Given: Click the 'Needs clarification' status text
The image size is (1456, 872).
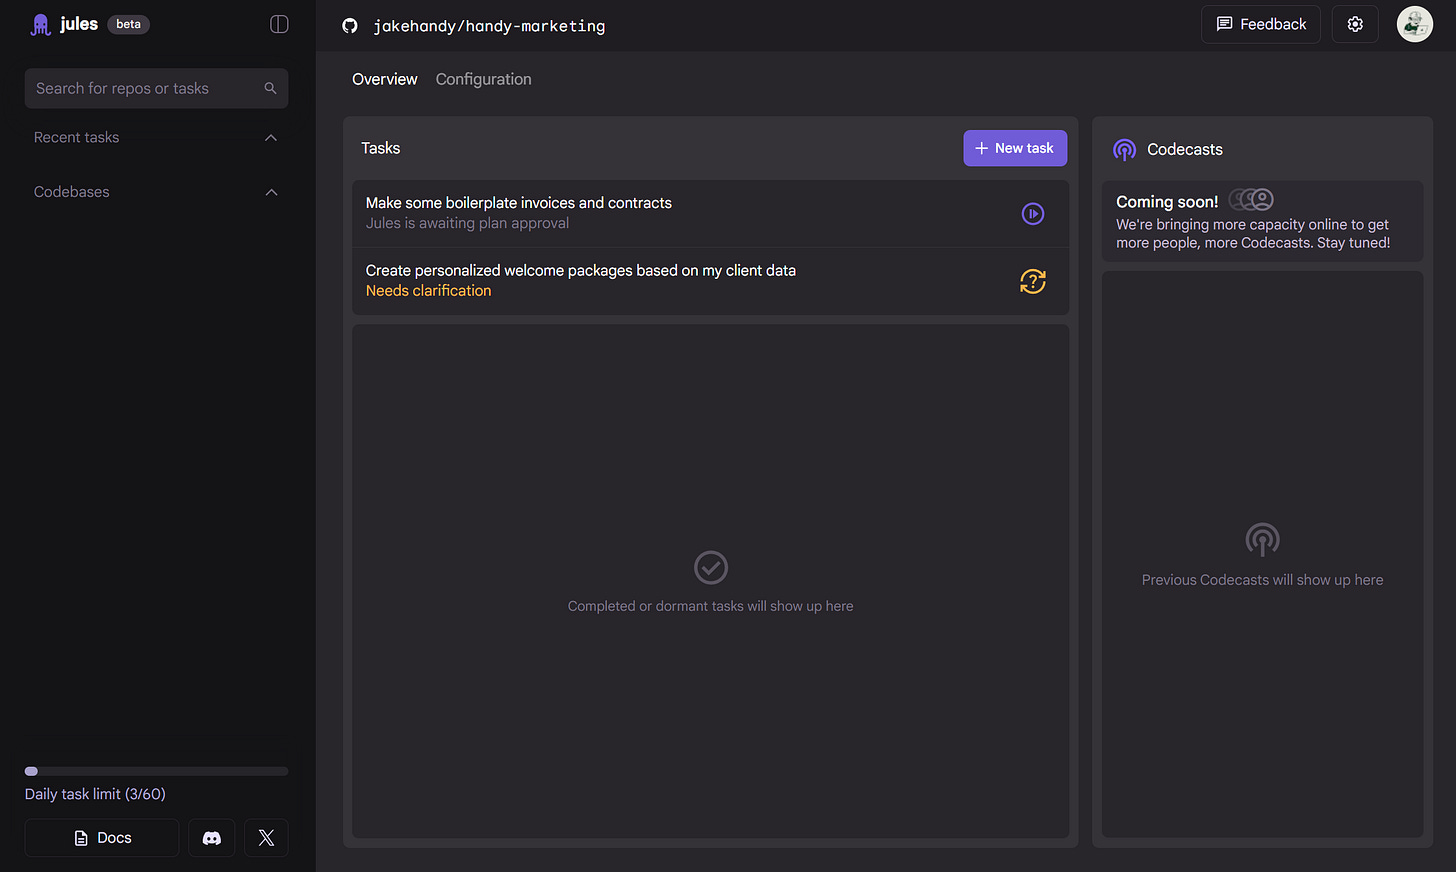Looking at the screenshot, I should coord(428,291).
